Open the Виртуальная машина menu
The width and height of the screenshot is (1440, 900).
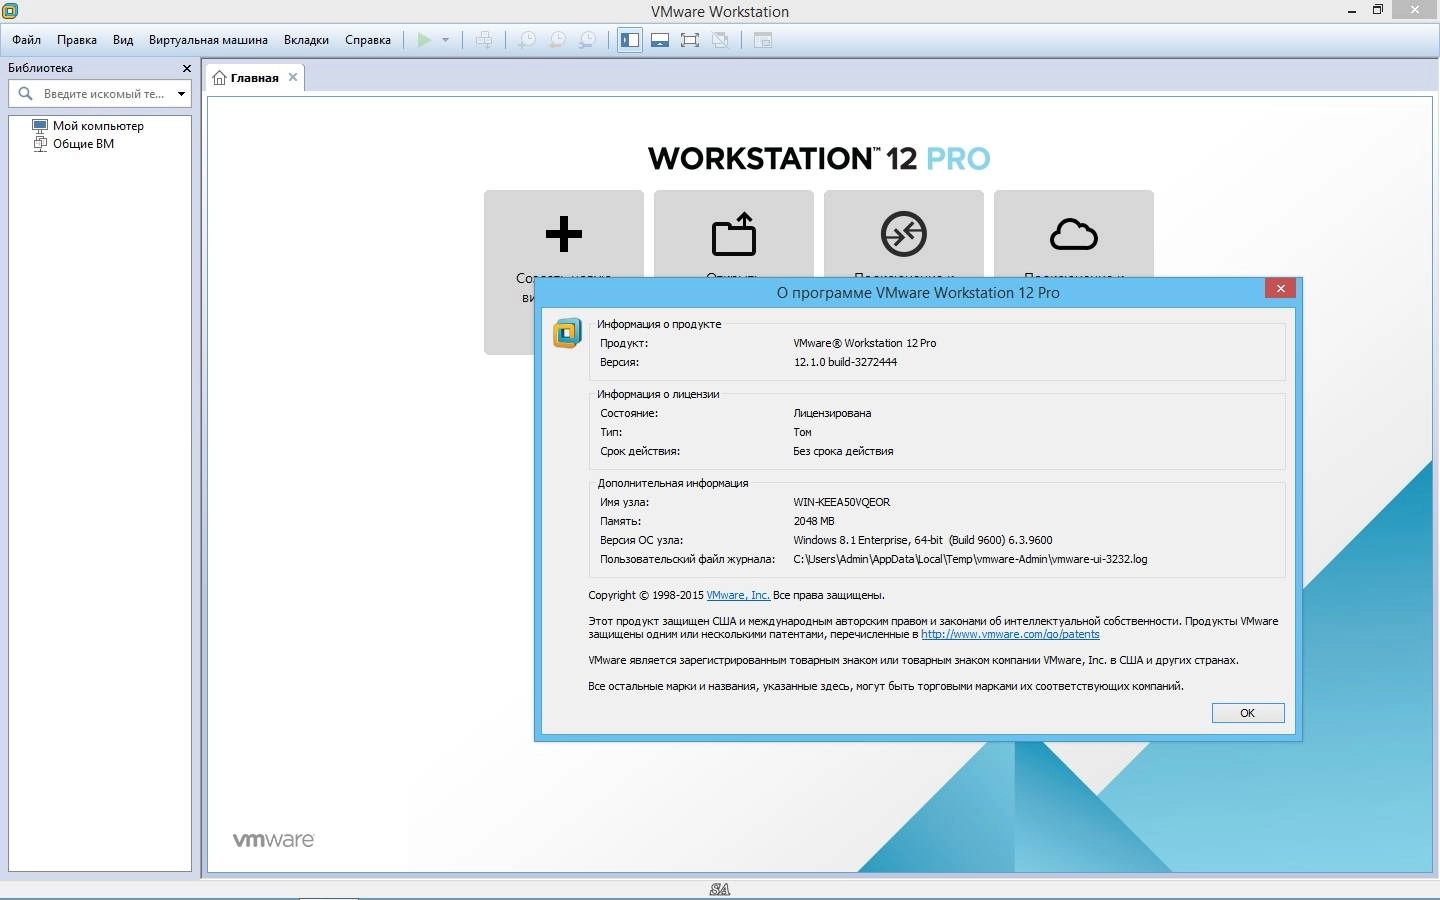[208, 40]
